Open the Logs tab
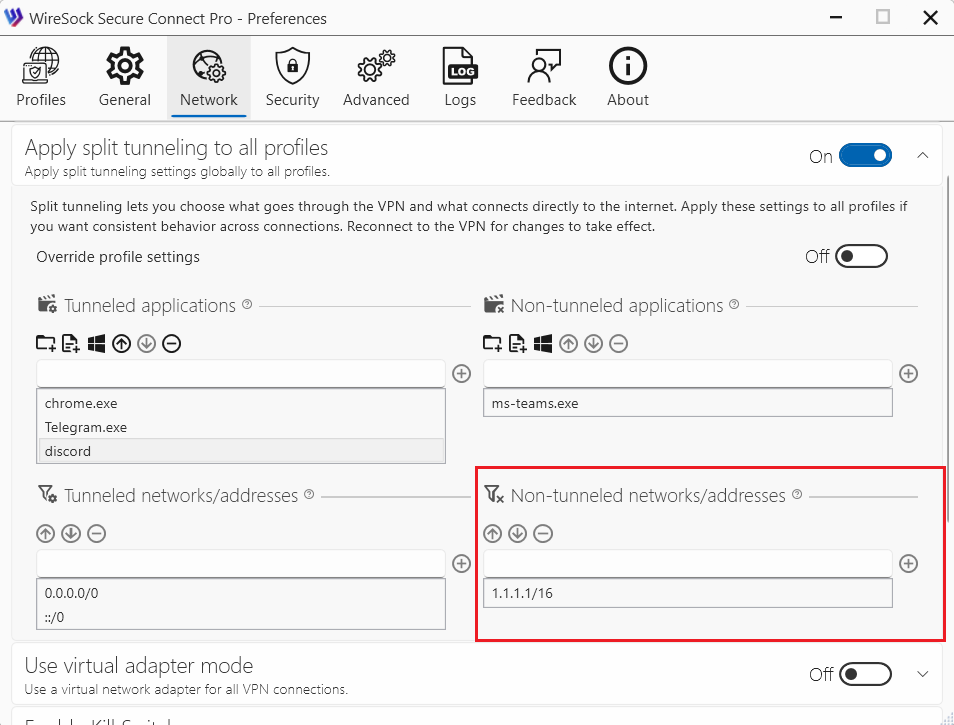 (x=460, y=77)
